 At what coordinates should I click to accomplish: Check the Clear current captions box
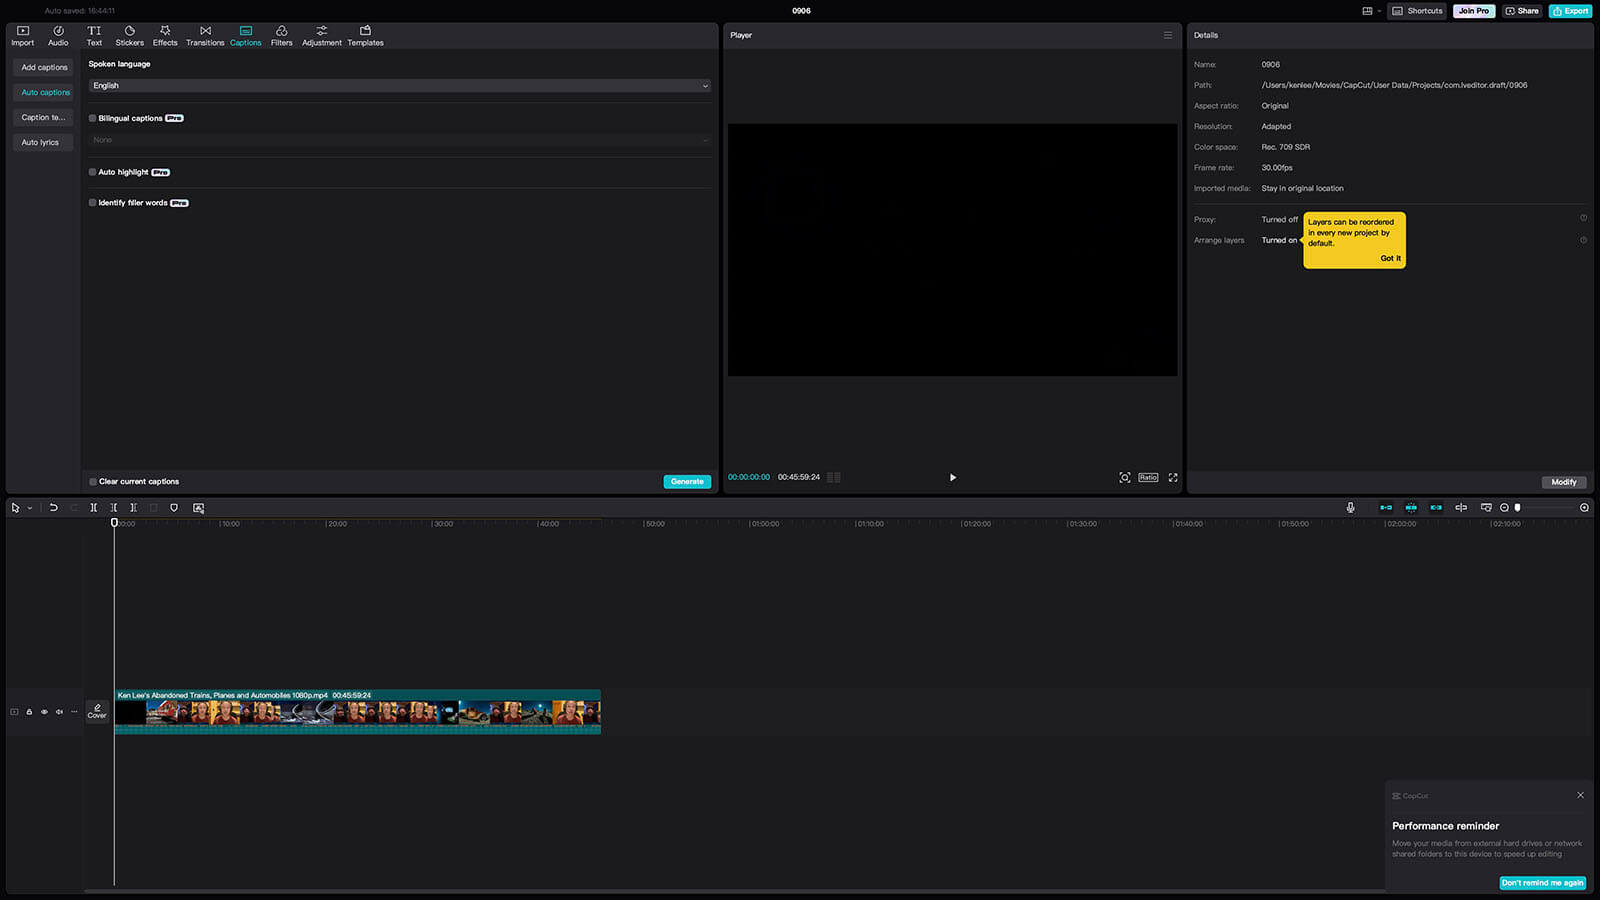coord(93,482)
